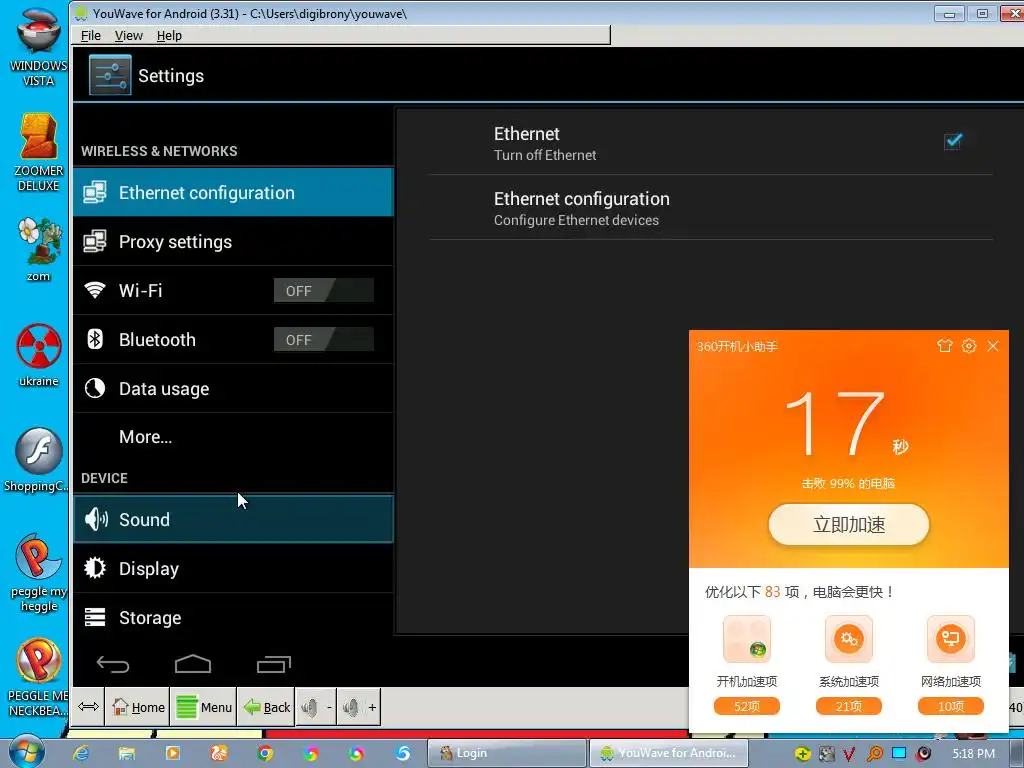Open WINDOWS VISTA desktop icon
1024x768 pixels.
[x=38, y=47]
